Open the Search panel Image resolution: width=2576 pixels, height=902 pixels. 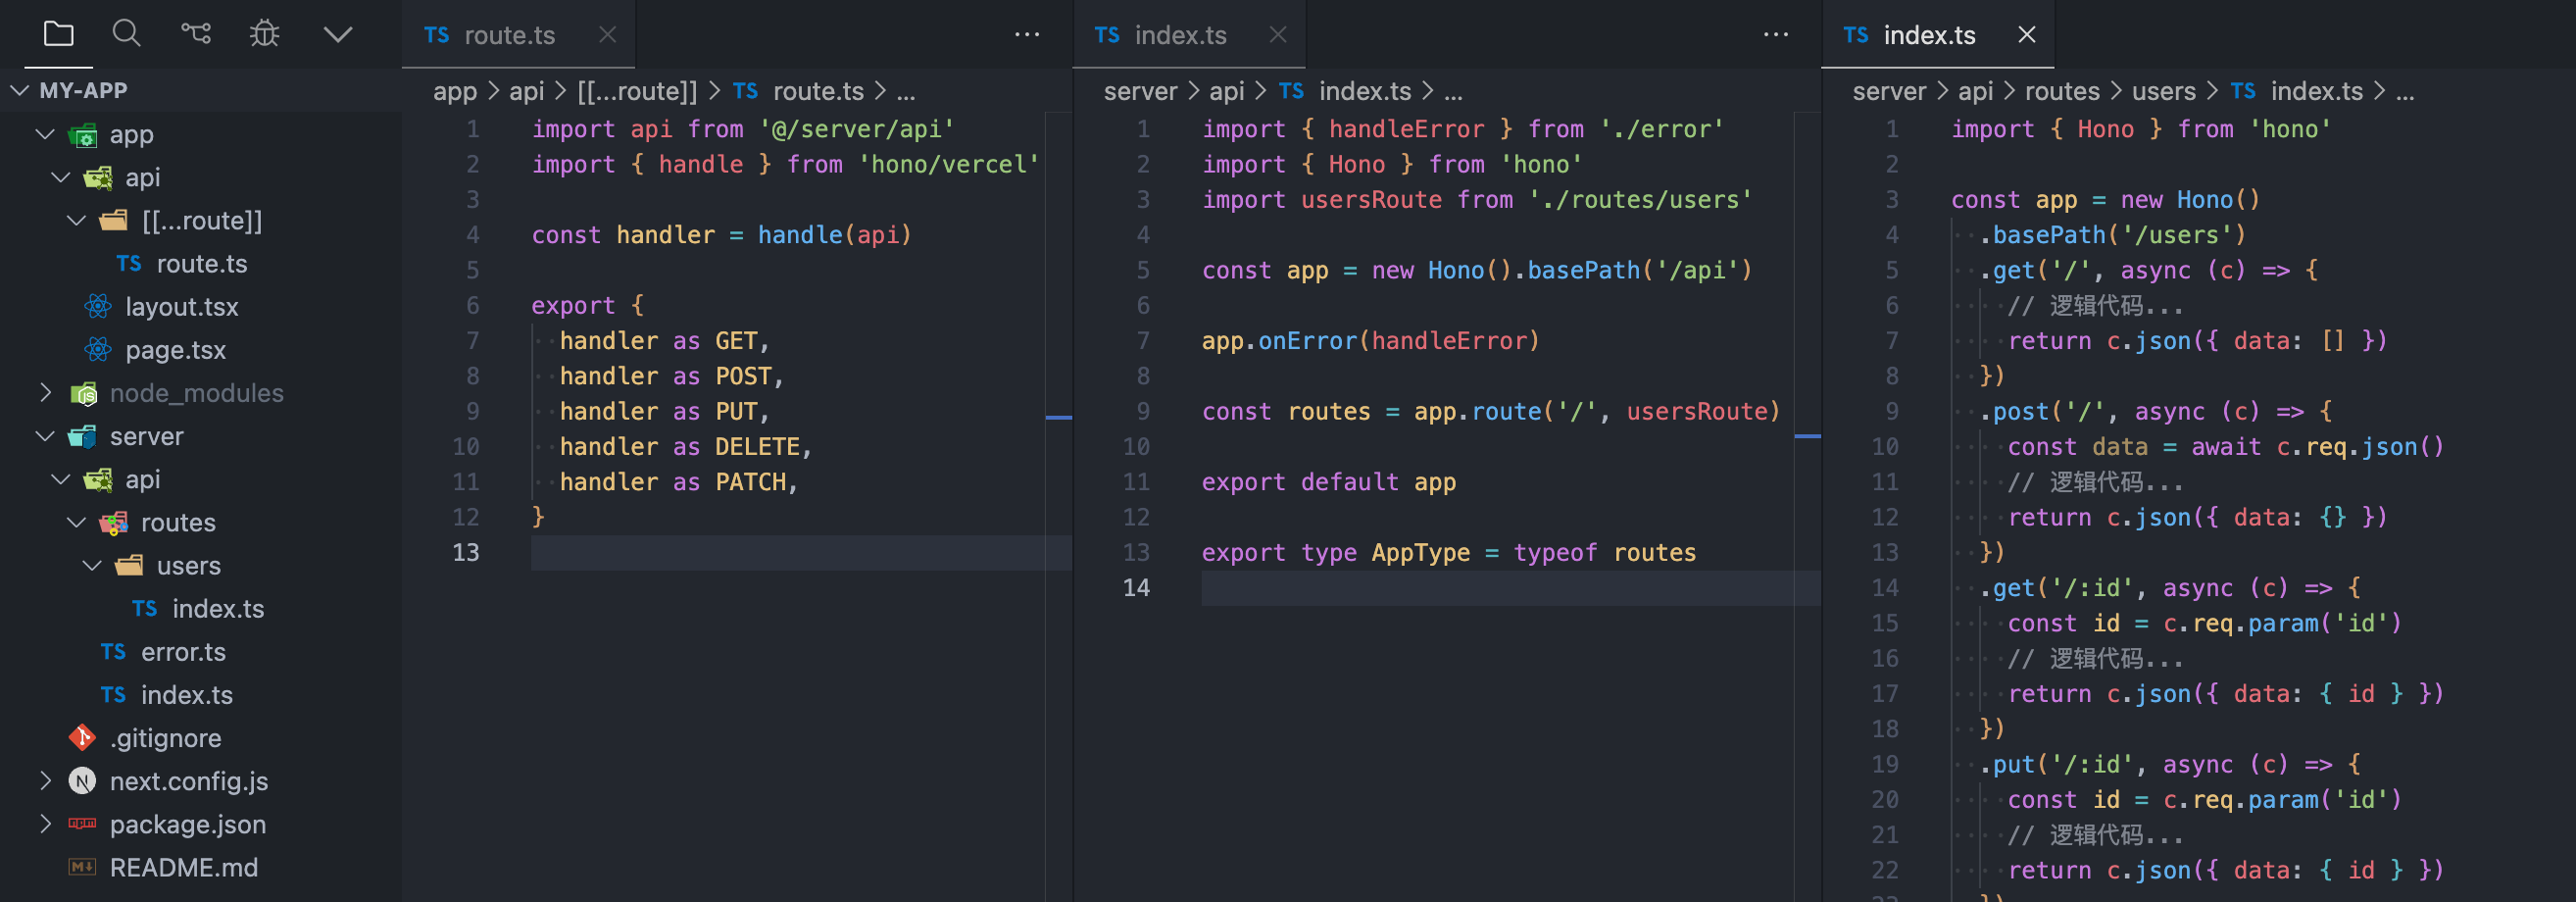point(127,33)
